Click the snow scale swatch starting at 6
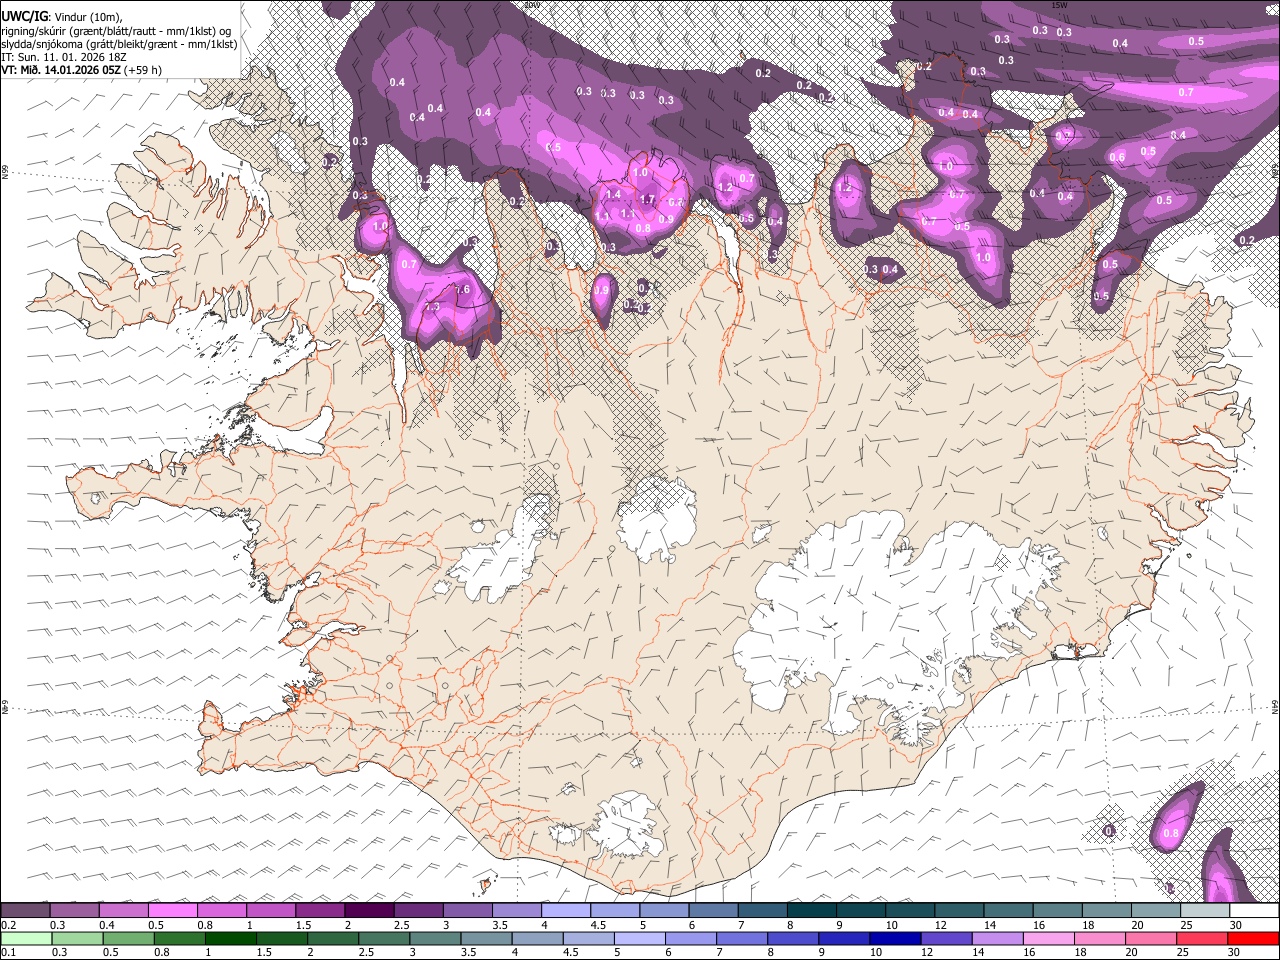Screen dimensions: 1280x960 click(x=714, y=911)
